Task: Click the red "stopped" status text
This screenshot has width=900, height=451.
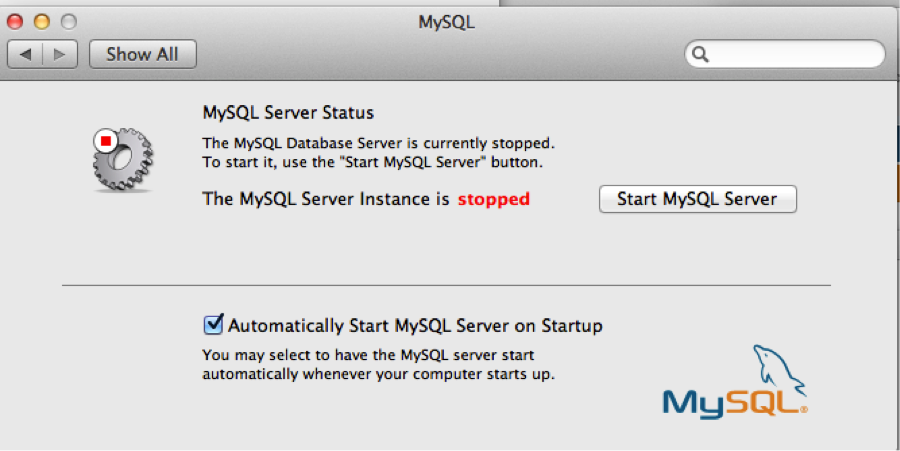Action: (493, 199)
